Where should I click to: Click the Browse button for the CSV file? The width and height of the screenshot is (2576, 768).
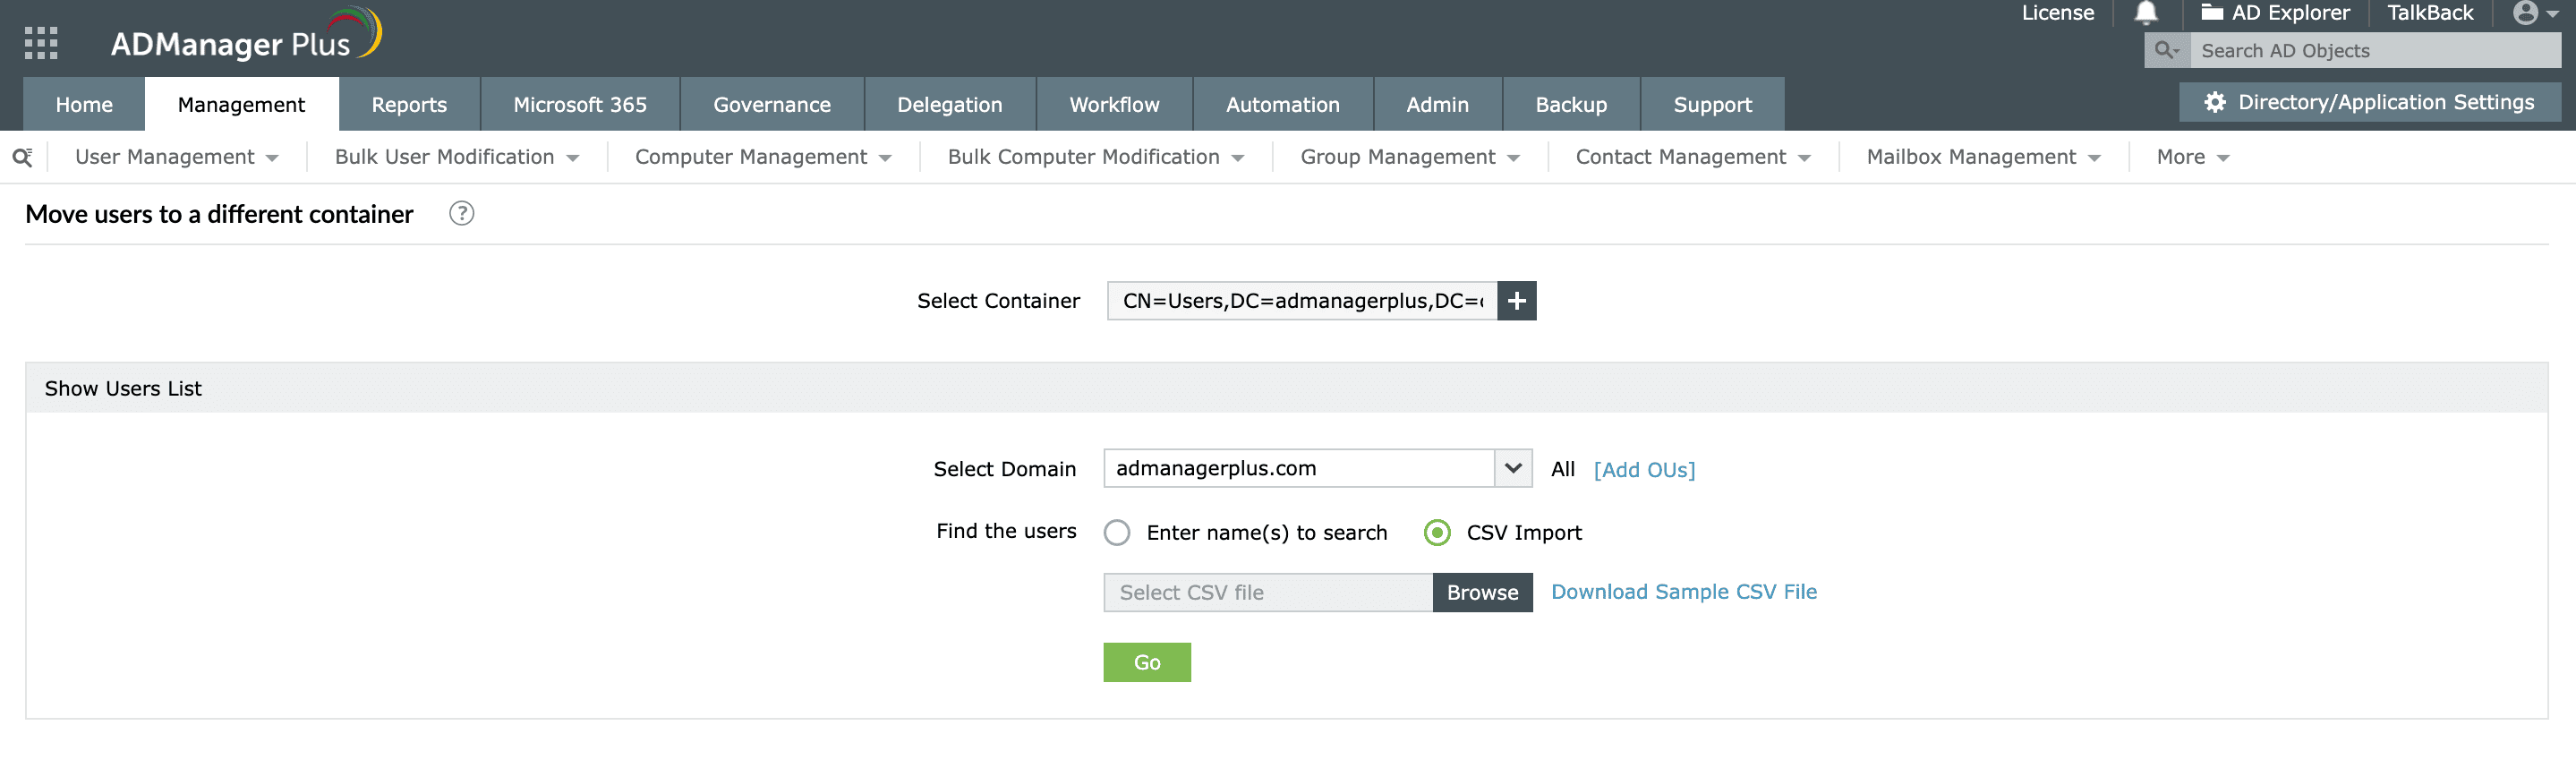(1482, 593)
